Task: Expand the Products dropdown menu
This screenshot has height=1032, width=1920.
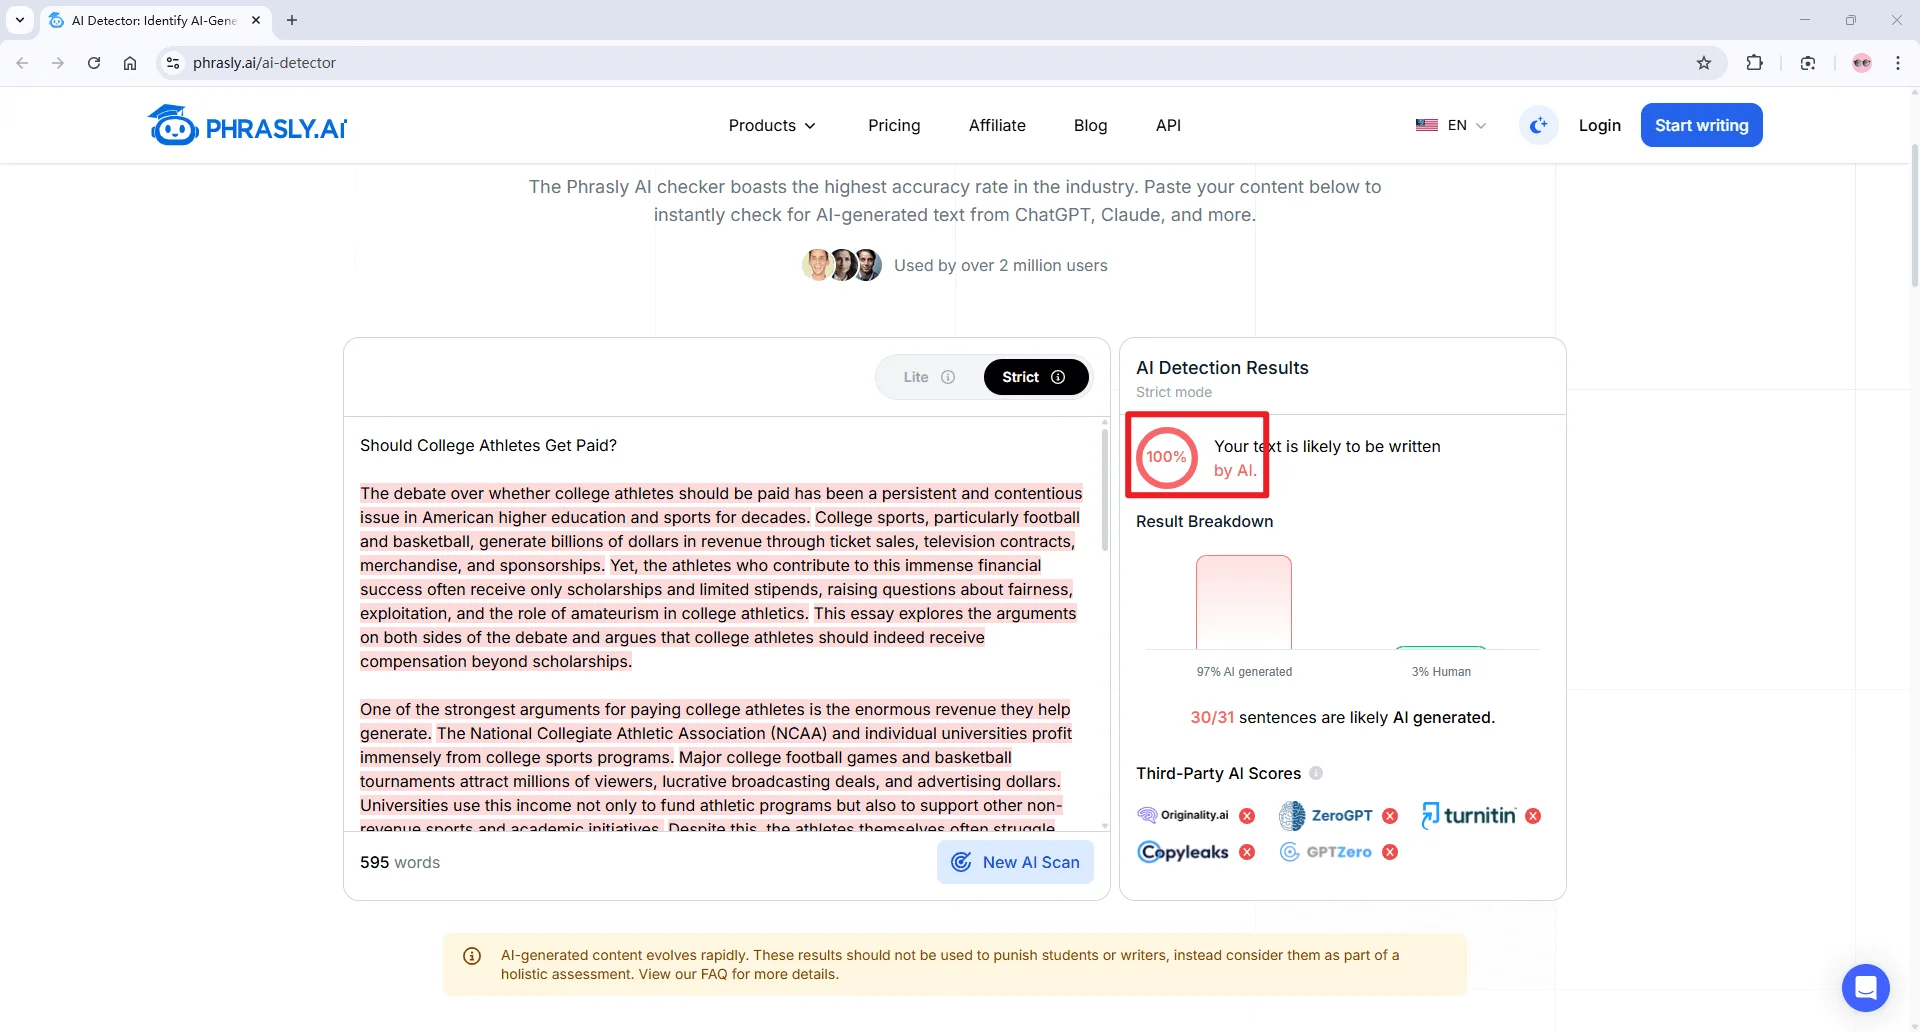Action: coord(772,125)
